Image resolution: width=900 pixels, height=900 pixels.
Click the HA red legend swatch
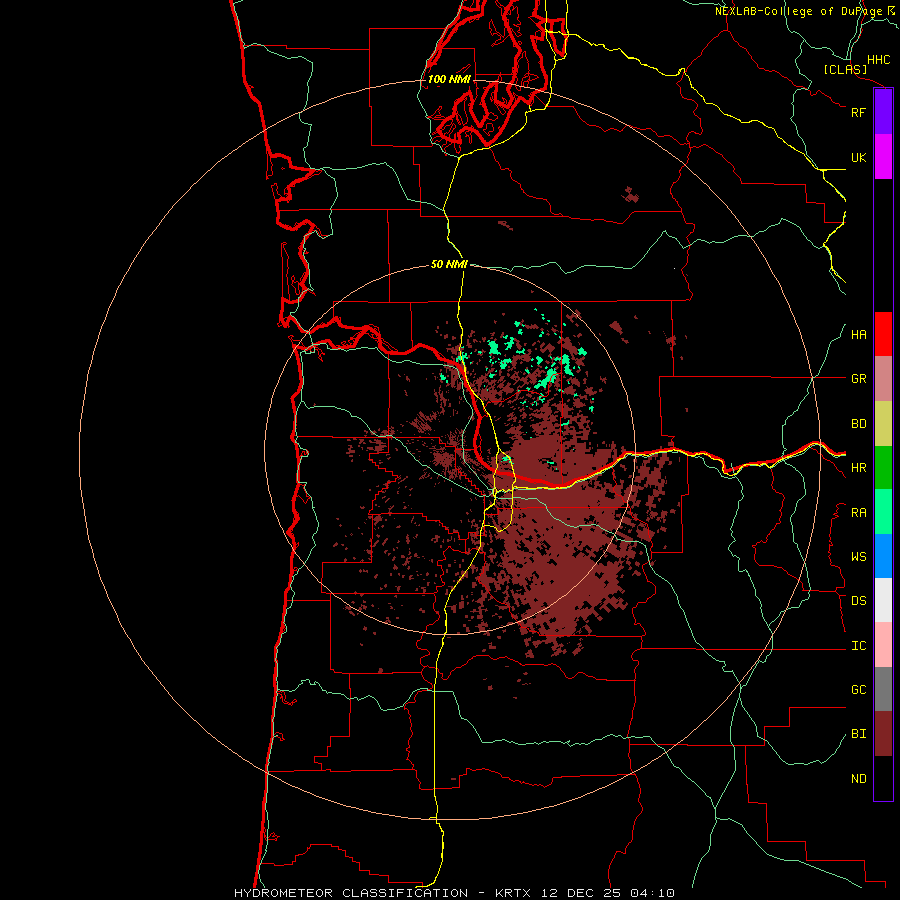click(883, 334)
